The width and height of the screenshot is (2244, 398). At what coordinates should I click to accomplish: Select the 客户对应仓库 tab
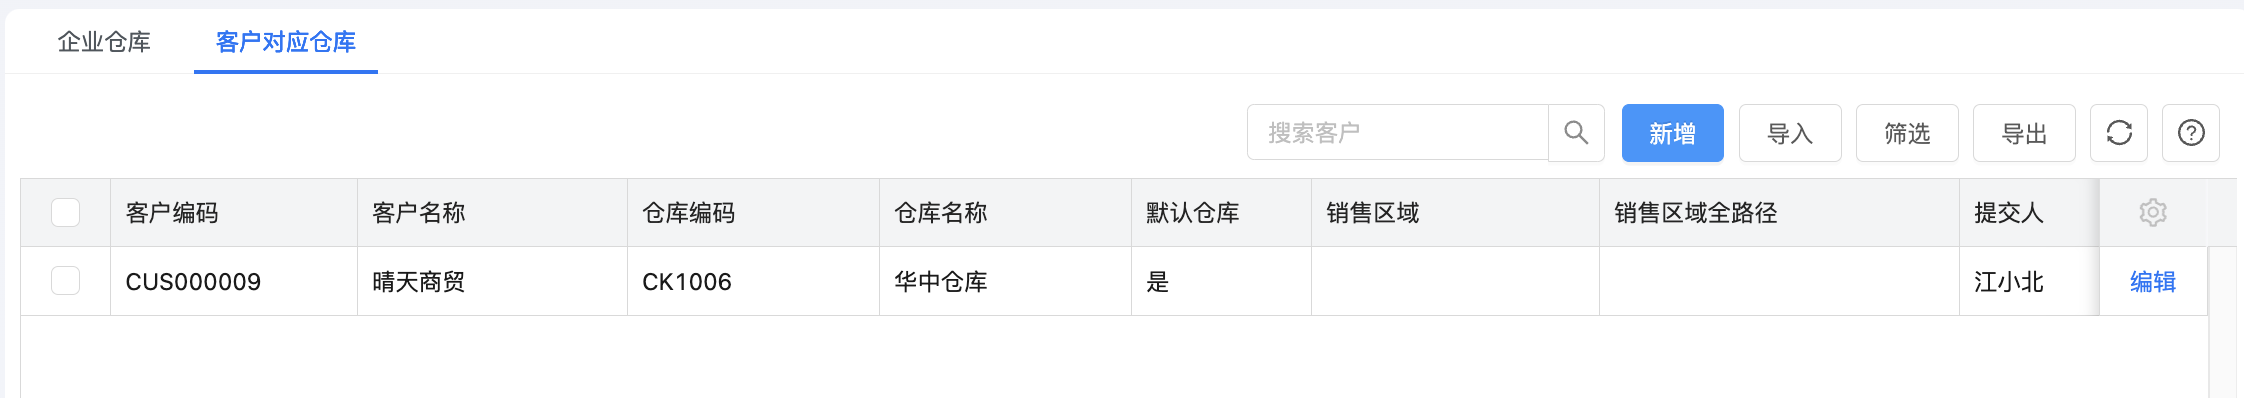(x=286, y=42)
